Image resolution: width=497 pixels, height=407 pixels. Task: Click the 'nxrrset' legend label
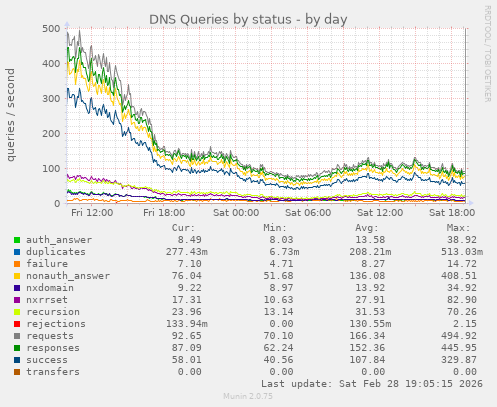tap(47, 300)
